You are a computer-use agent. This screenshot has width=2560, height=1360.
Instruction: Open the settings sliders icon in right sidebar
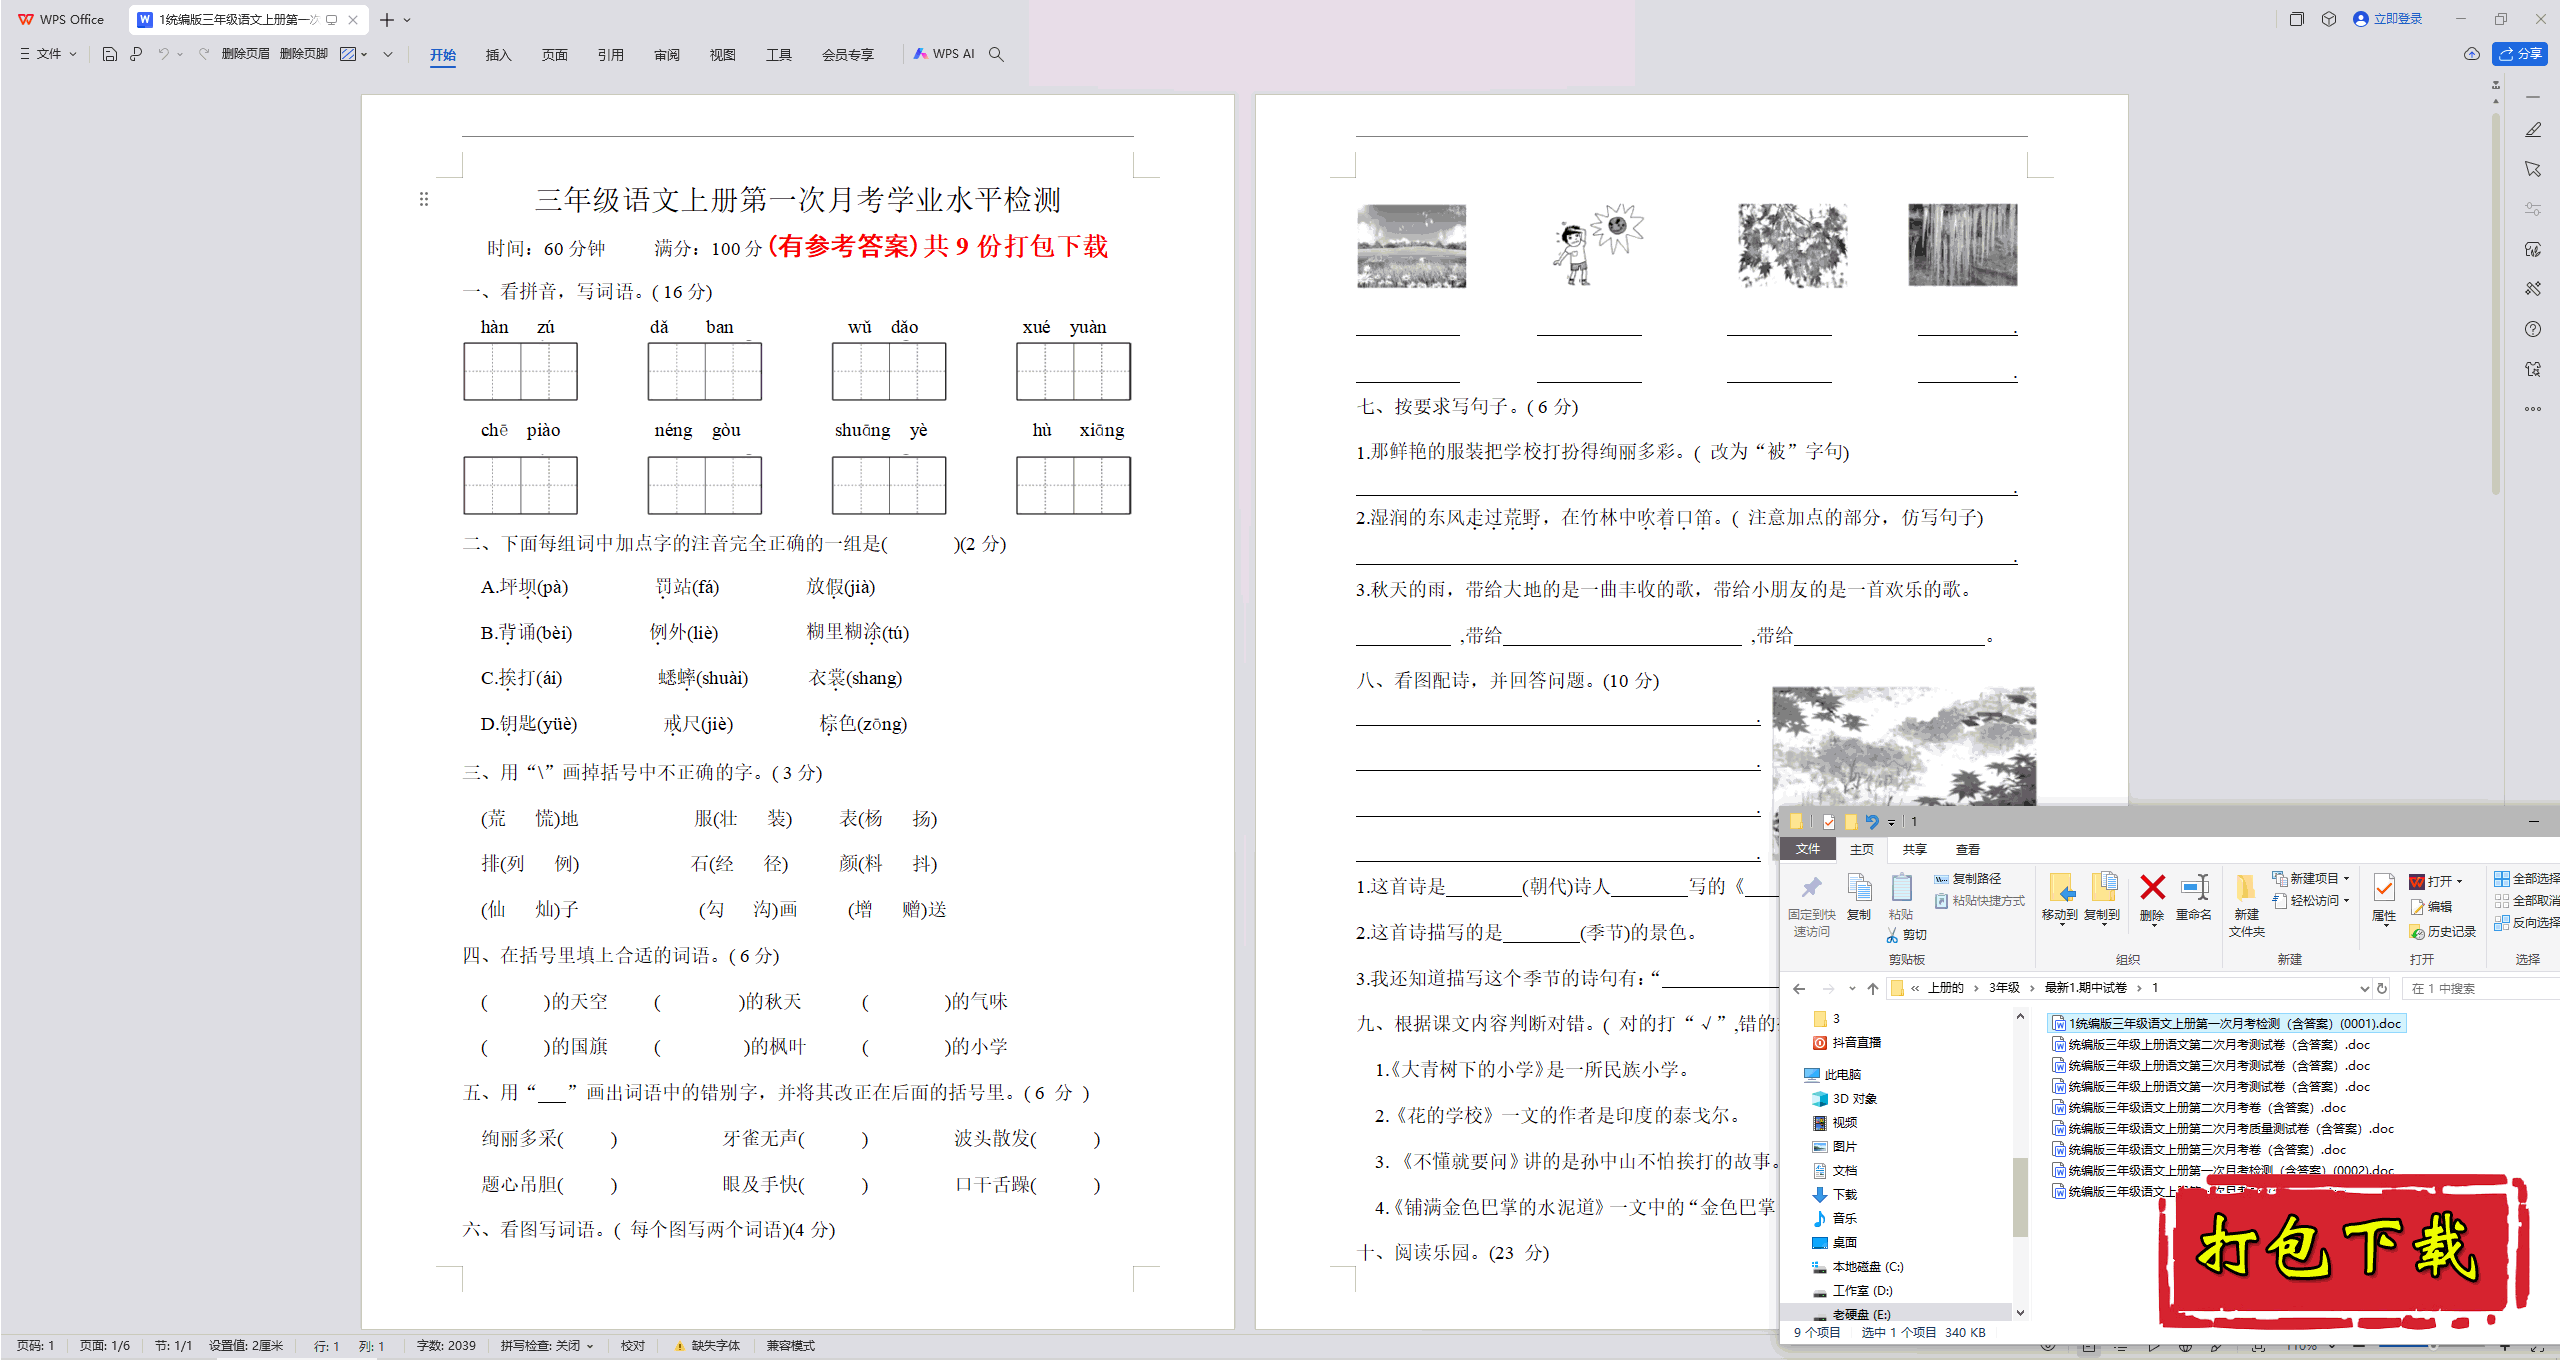(x=2533, y=210)
